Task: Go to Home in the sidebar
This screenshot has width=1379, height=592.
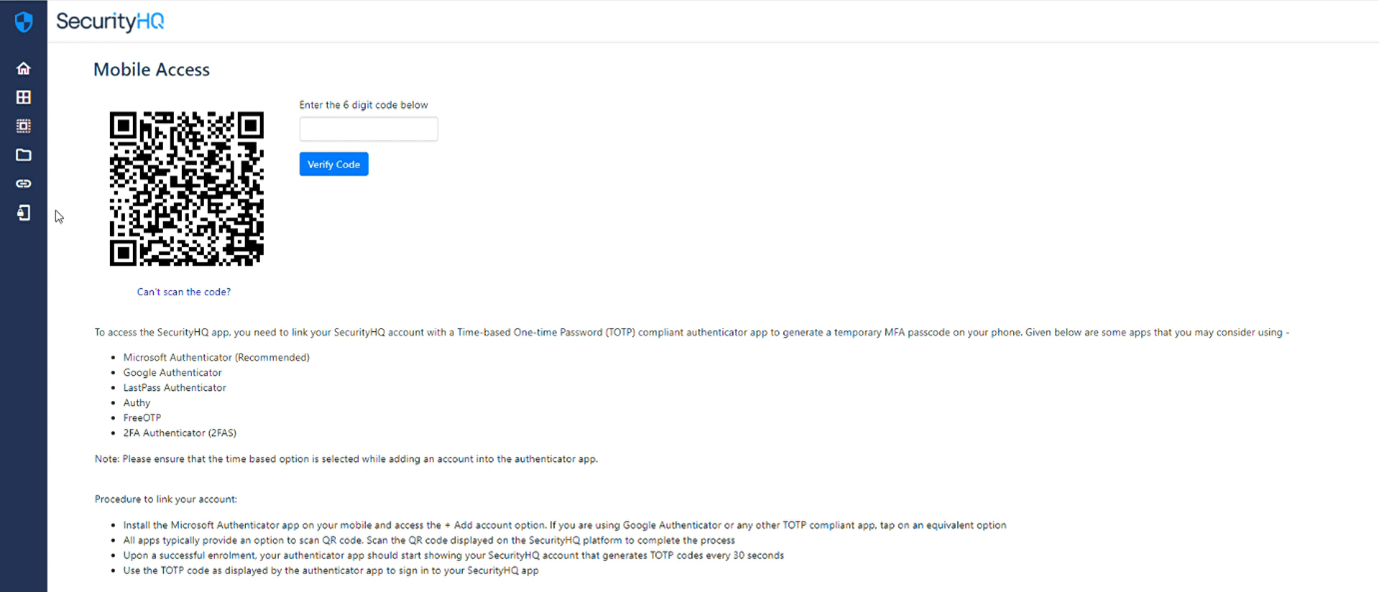Action: pos(23,69)
